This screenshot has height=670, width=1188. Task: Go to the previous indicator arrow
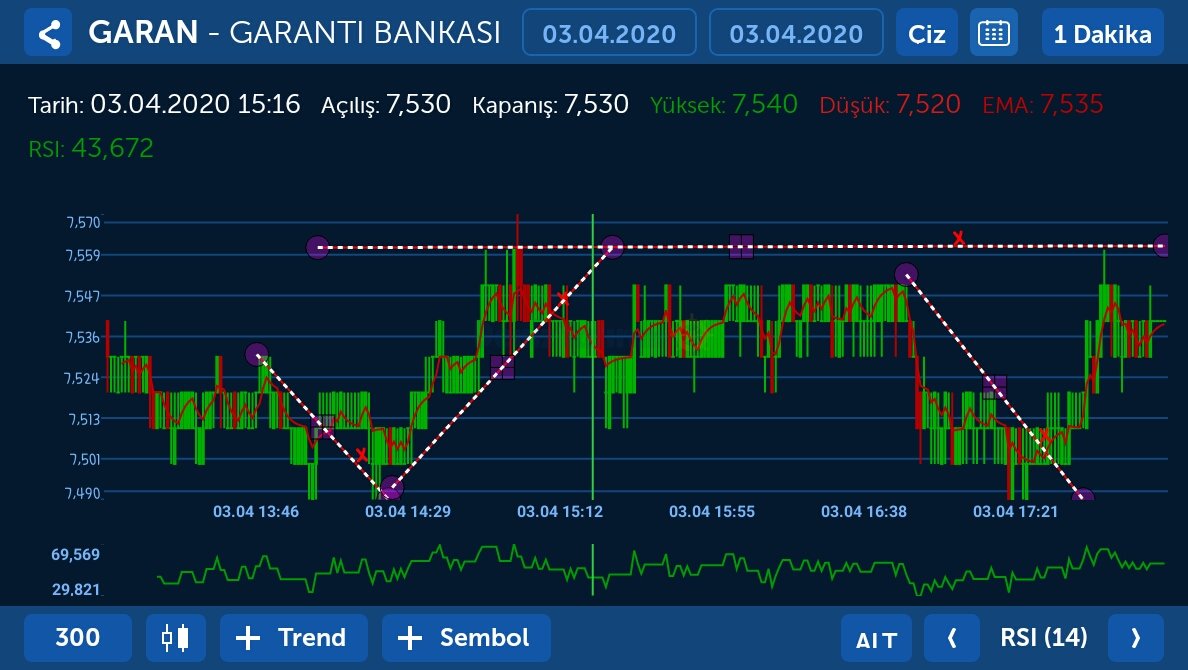(x=952, y=637)
